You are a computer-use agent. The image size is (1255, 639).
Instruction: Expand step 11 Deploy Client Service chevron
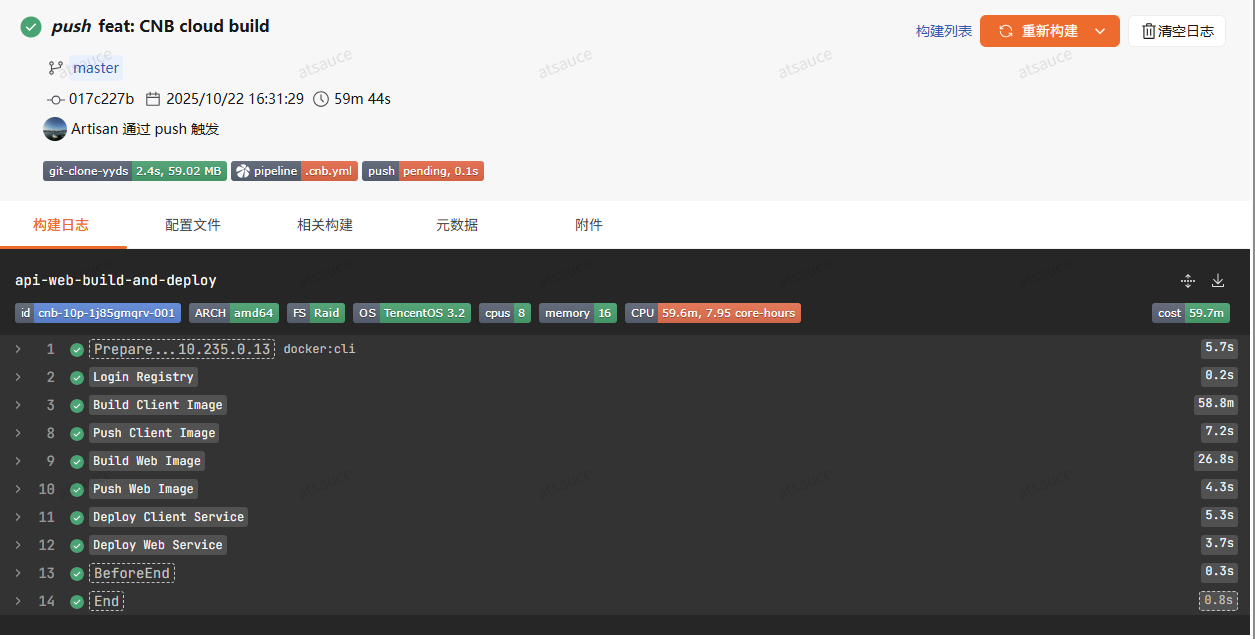(18, 517)
